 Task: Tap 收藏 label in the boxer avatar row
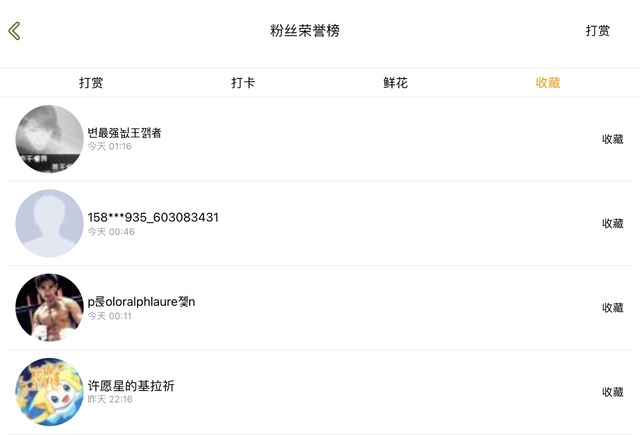tap(613, 308)
